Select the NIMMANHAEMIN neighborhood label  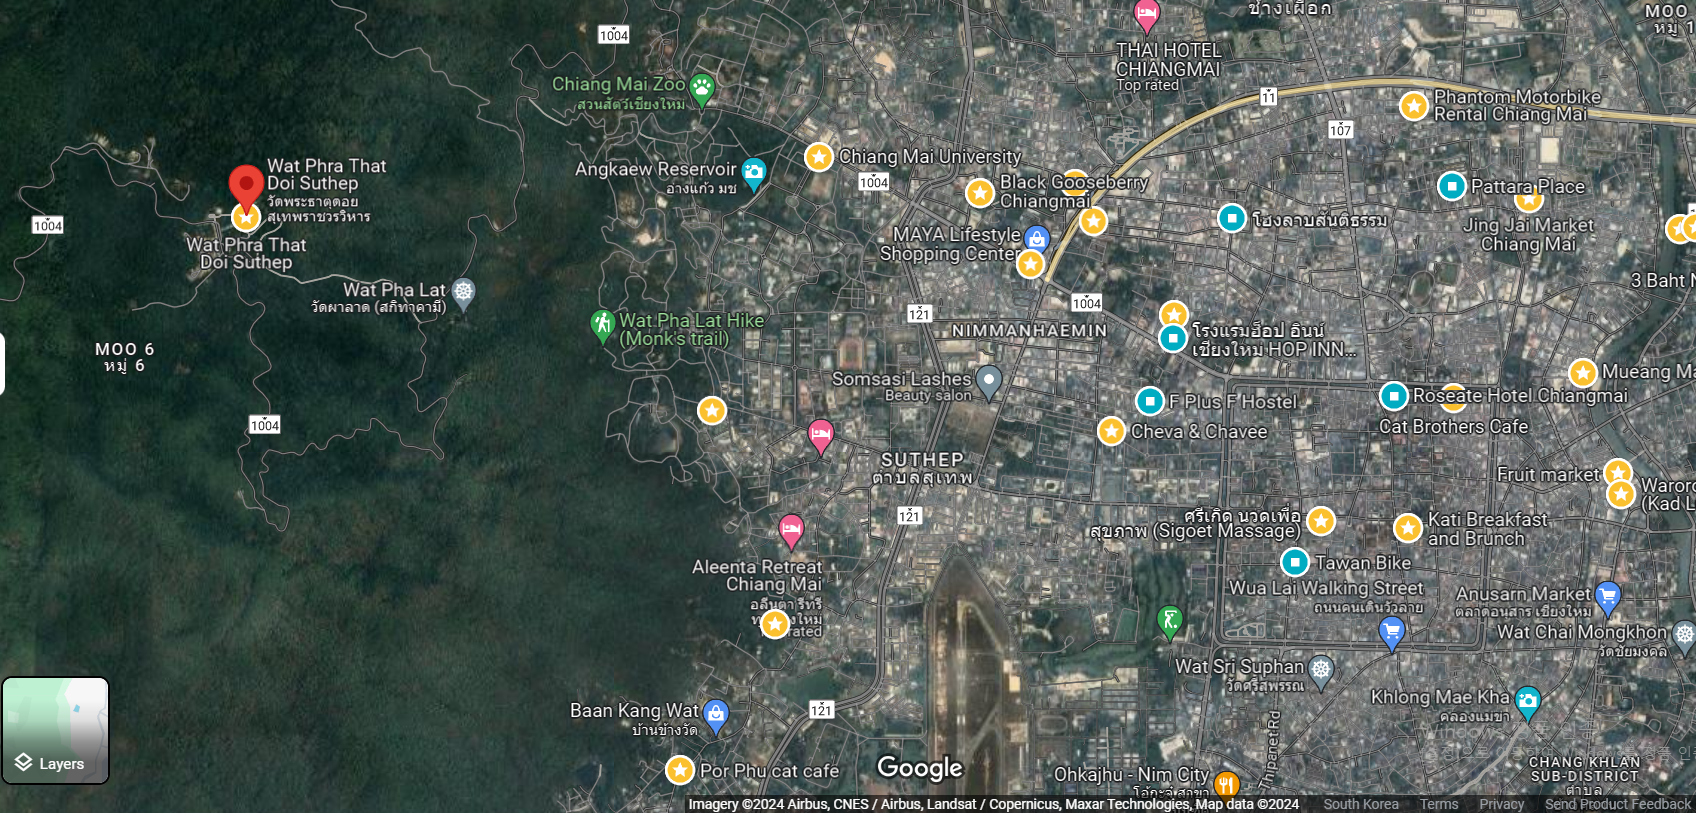[1030, 330]
